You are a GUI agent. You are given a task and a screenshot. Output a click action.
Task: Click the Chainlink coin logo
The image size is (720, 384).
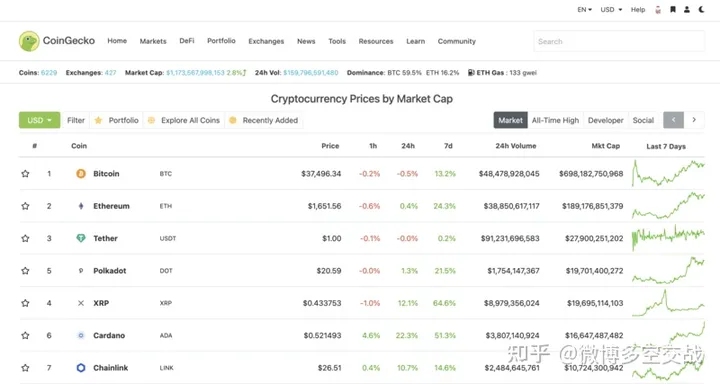point(81,367)
